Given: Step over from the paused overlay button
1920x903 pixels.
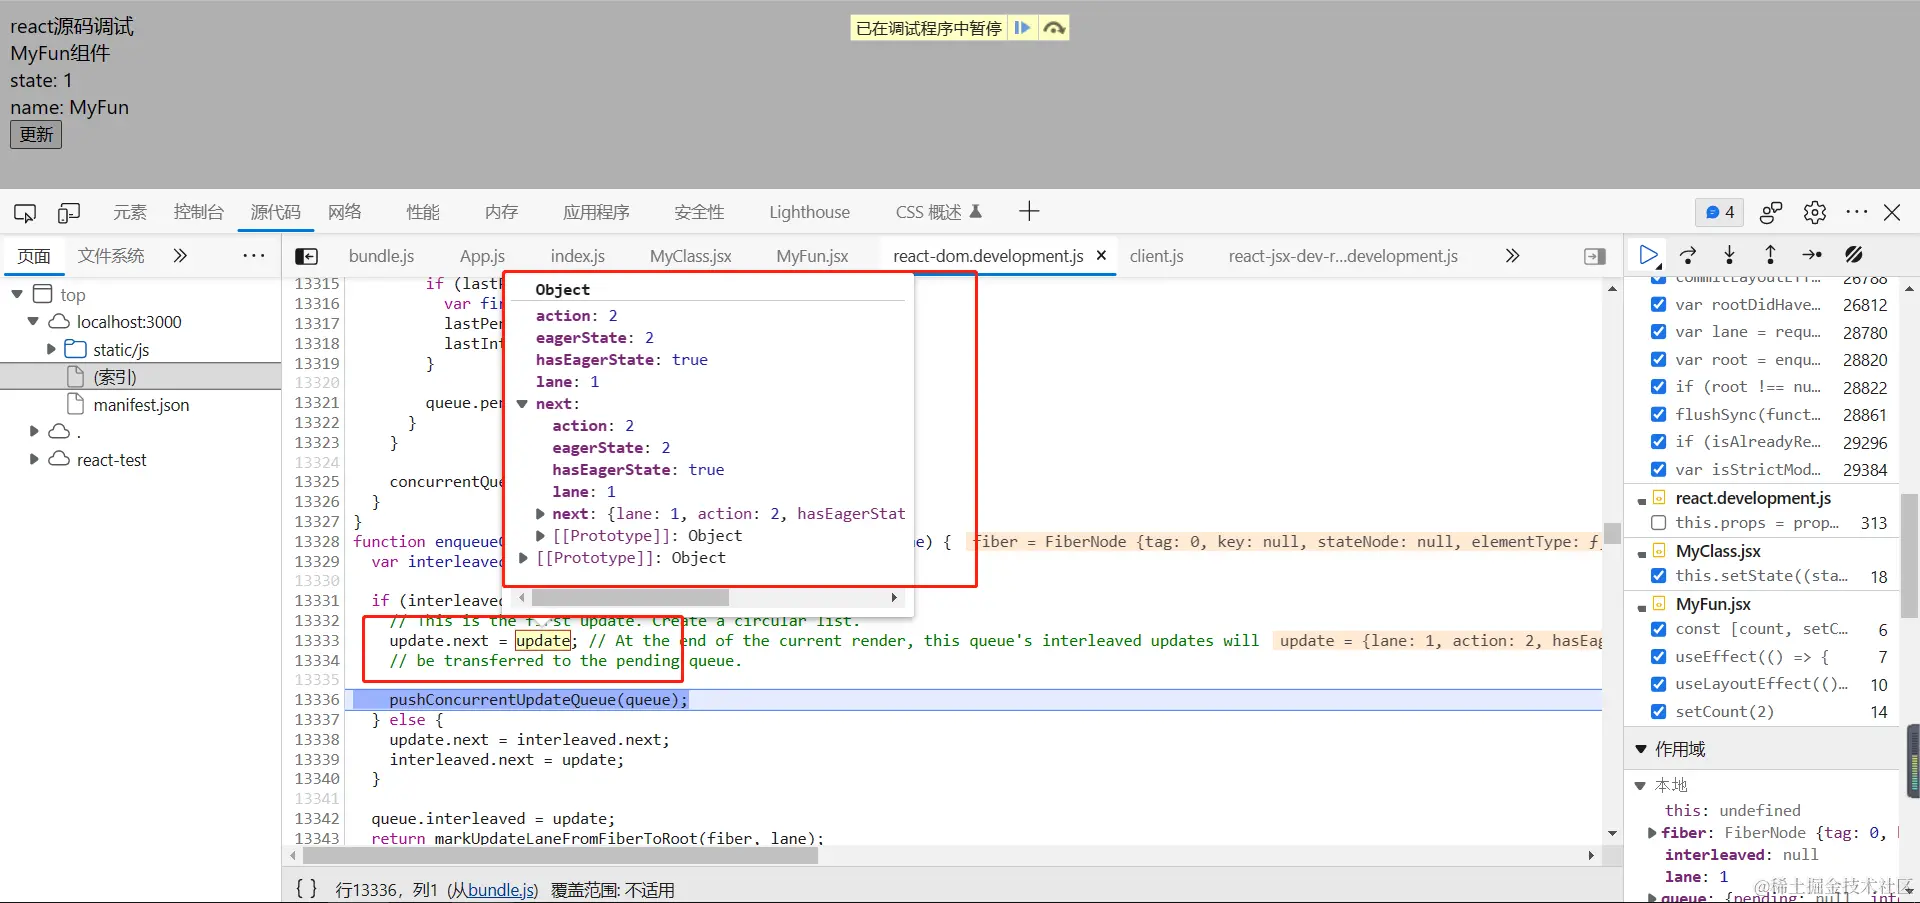Looking at the screenshot, I should [x=1054, y=28].
